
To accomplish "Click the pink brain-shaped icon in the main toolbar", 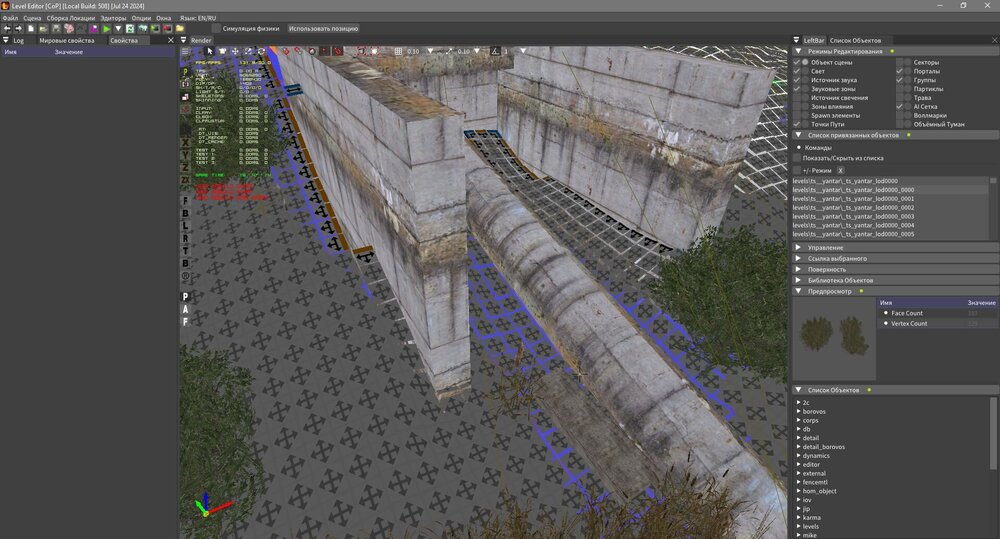I will [x=69, y=29].
